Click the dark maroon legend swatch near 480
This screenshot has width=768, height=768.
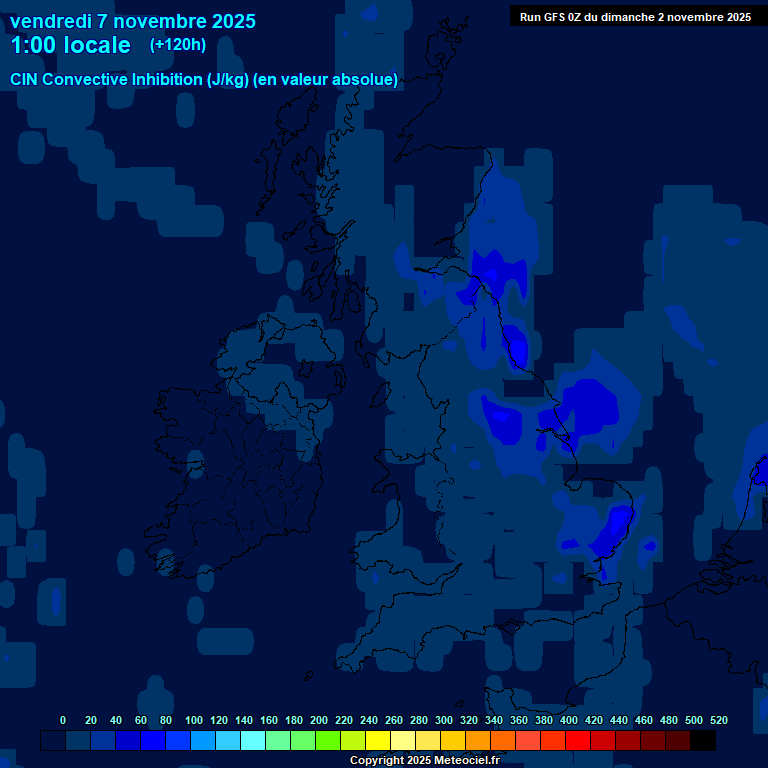[x=678, y=741]
